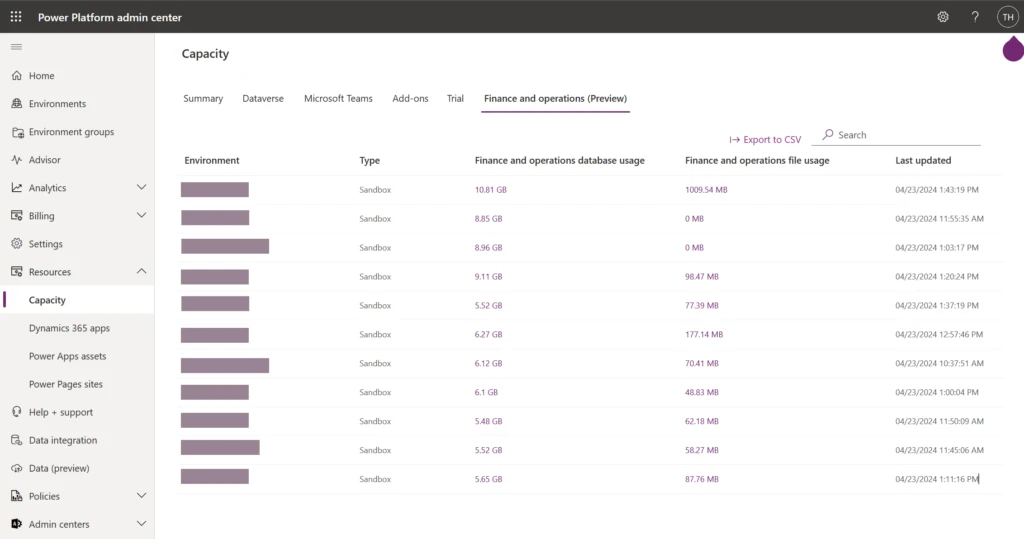Image resolution: width=1024 pixels, height=539 pixels.
Task: Collapse the Resources section chevron
Action: [x=141, y=272]
